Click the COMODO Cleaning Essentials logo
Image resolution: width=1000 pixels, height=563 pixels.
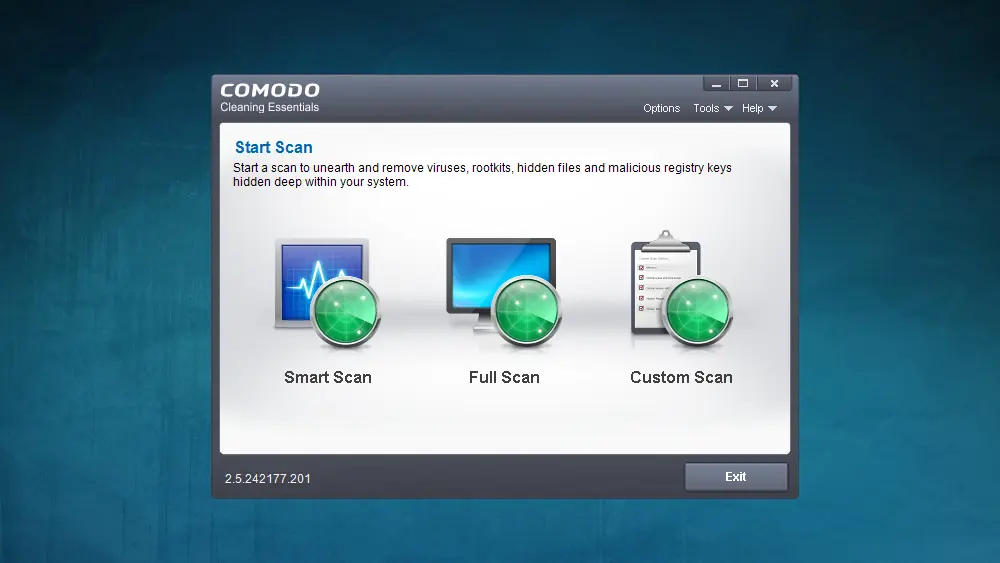click(270, 98)
